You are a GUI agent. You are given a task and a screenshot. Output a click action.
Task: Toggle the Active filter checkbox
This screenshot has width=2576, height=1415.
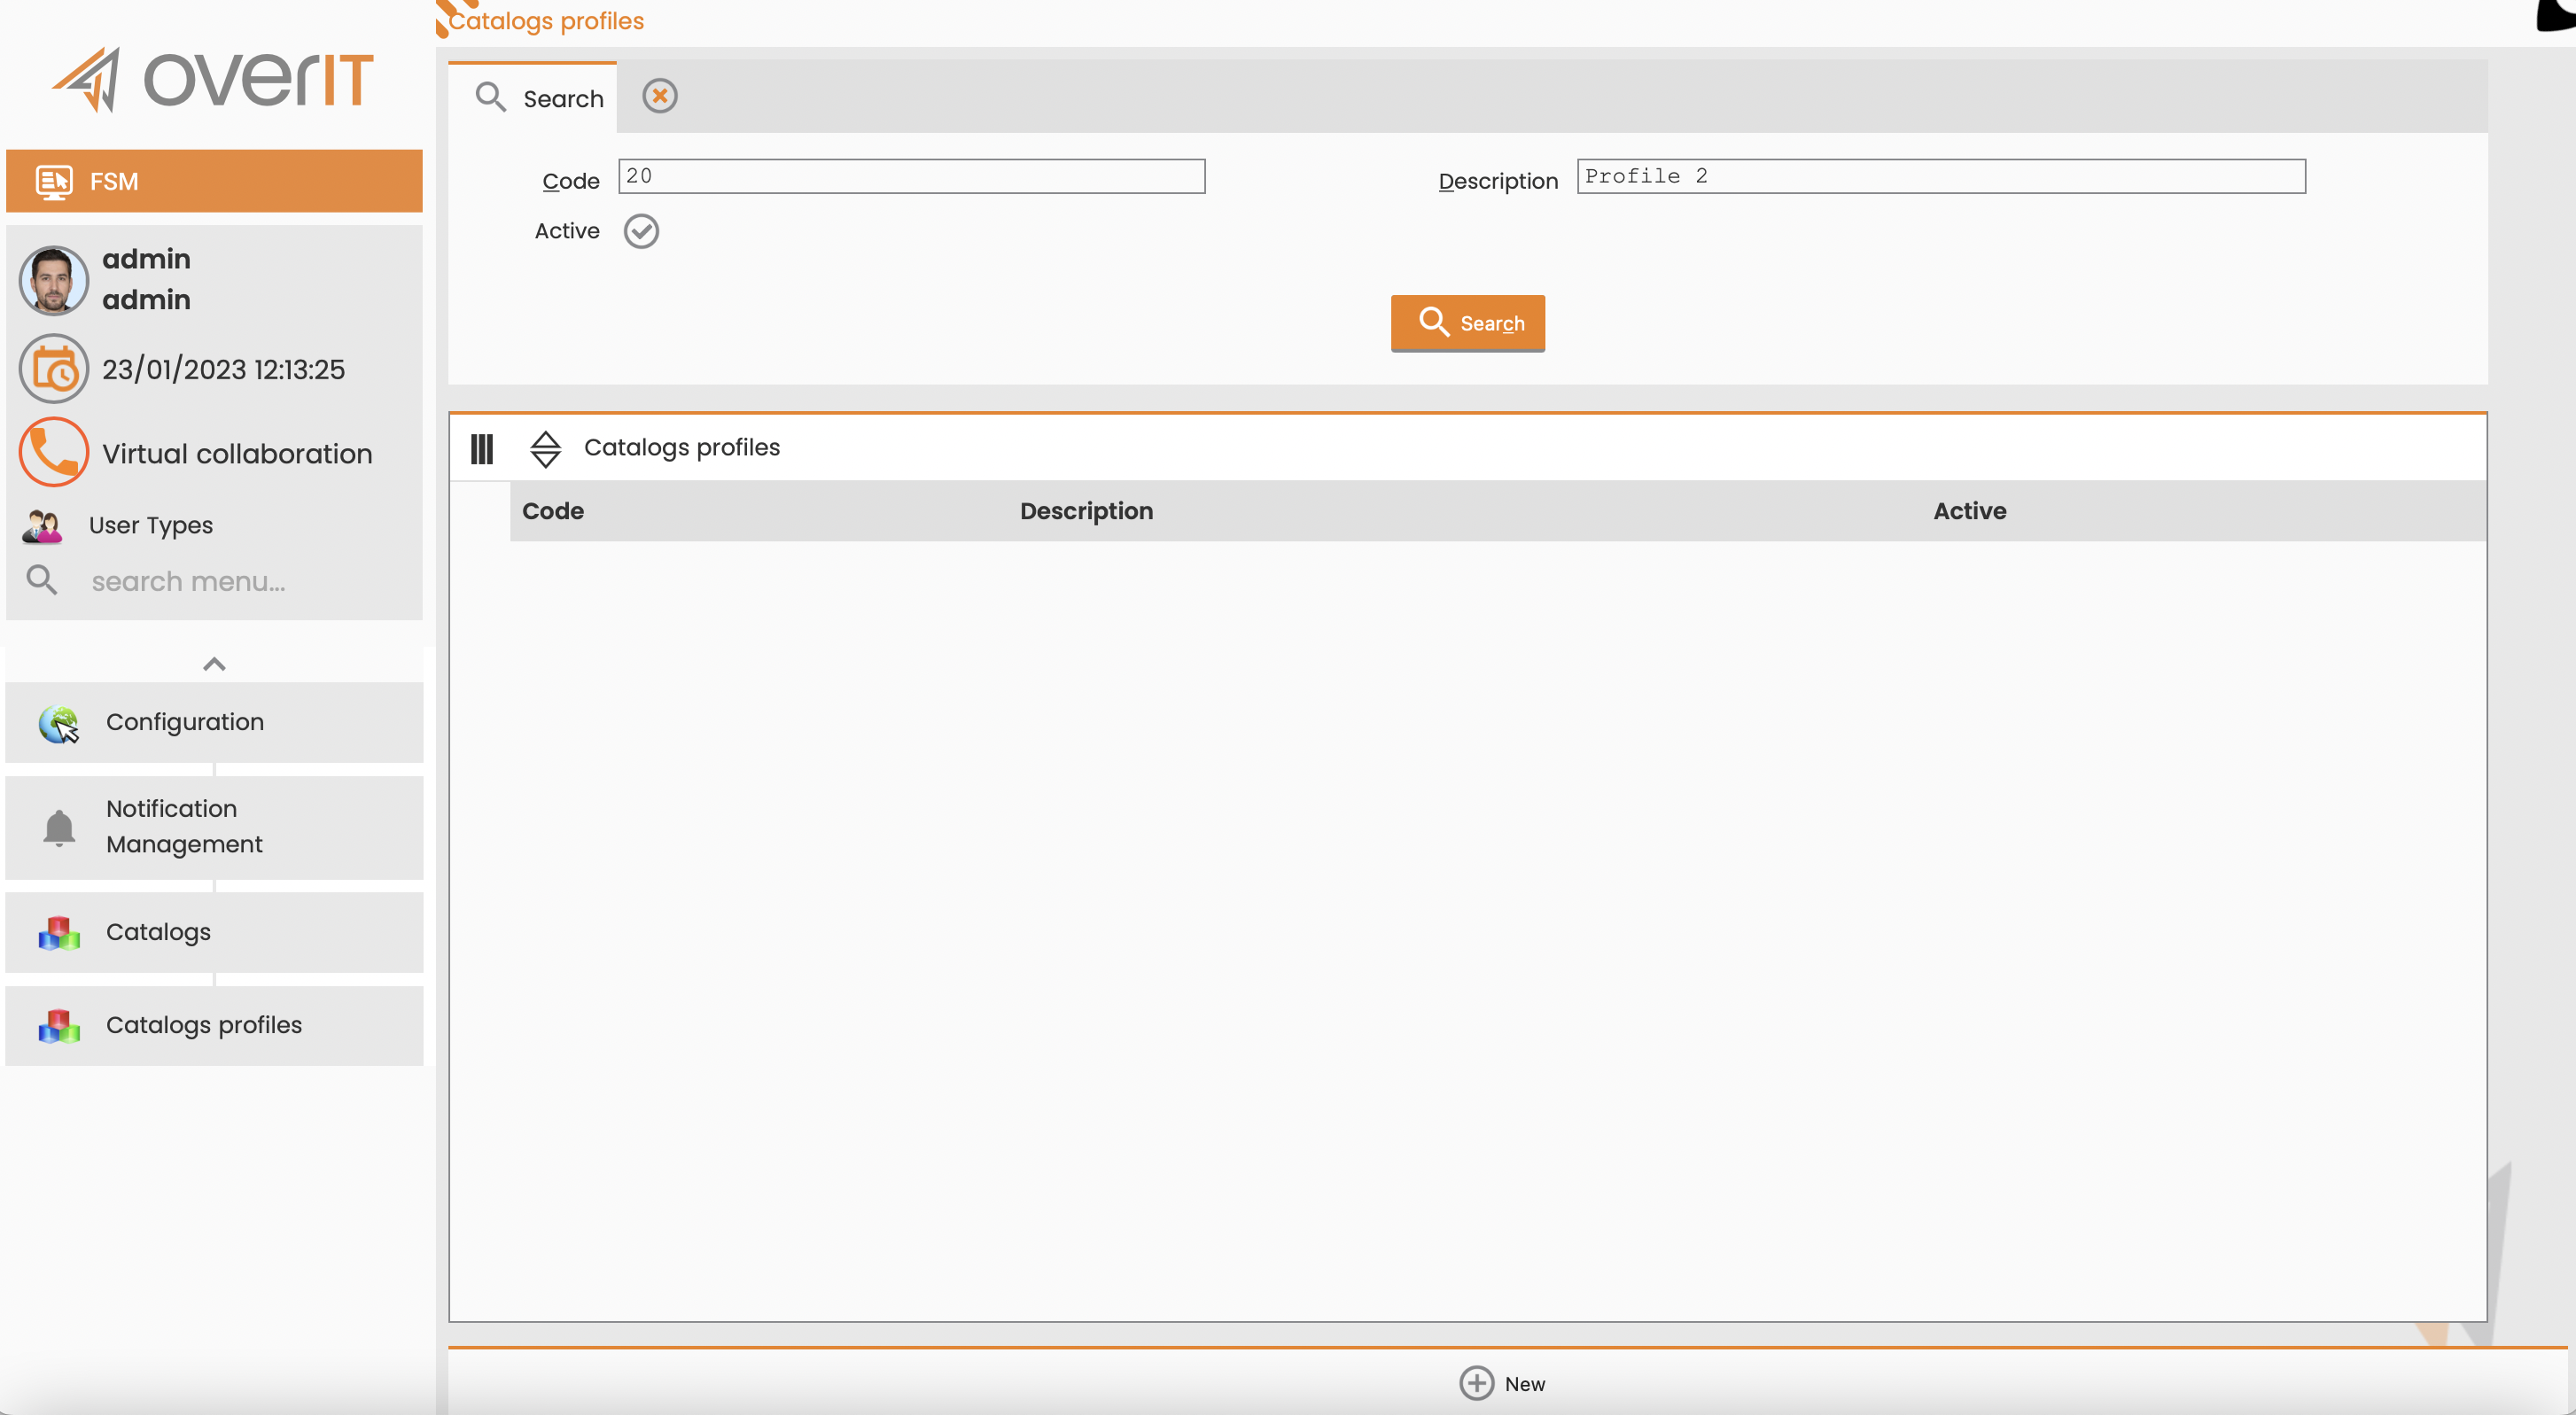[x=641, y=231]
